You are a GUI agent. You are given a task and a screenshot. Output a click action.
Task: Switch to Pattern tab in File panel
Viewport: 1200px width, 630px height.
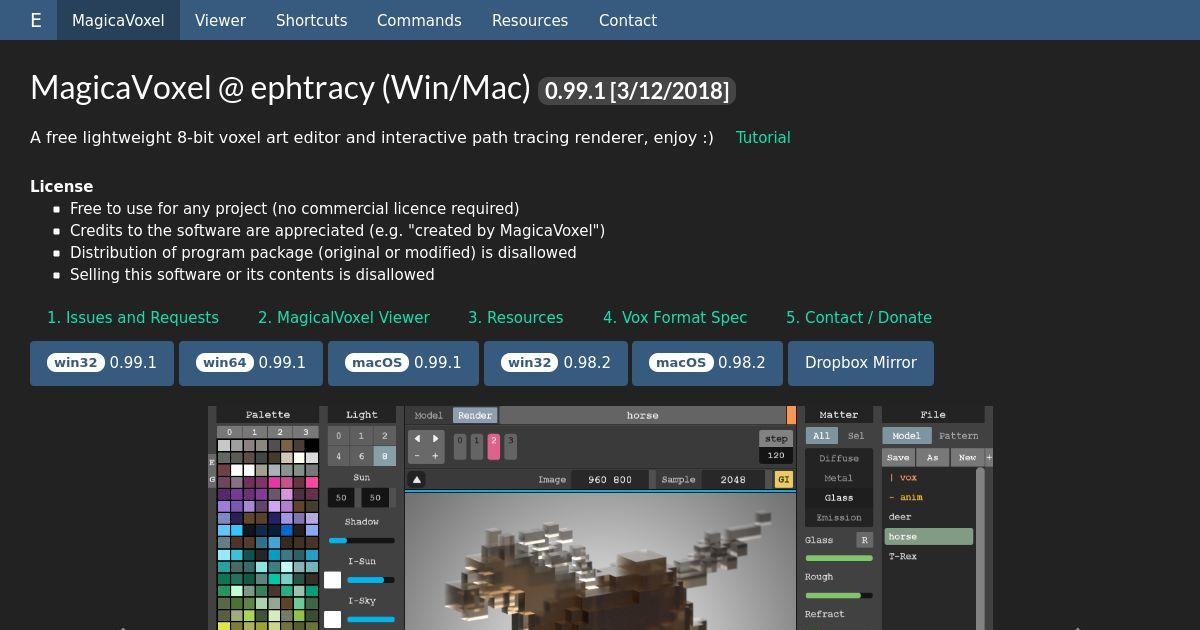(959, 436)
